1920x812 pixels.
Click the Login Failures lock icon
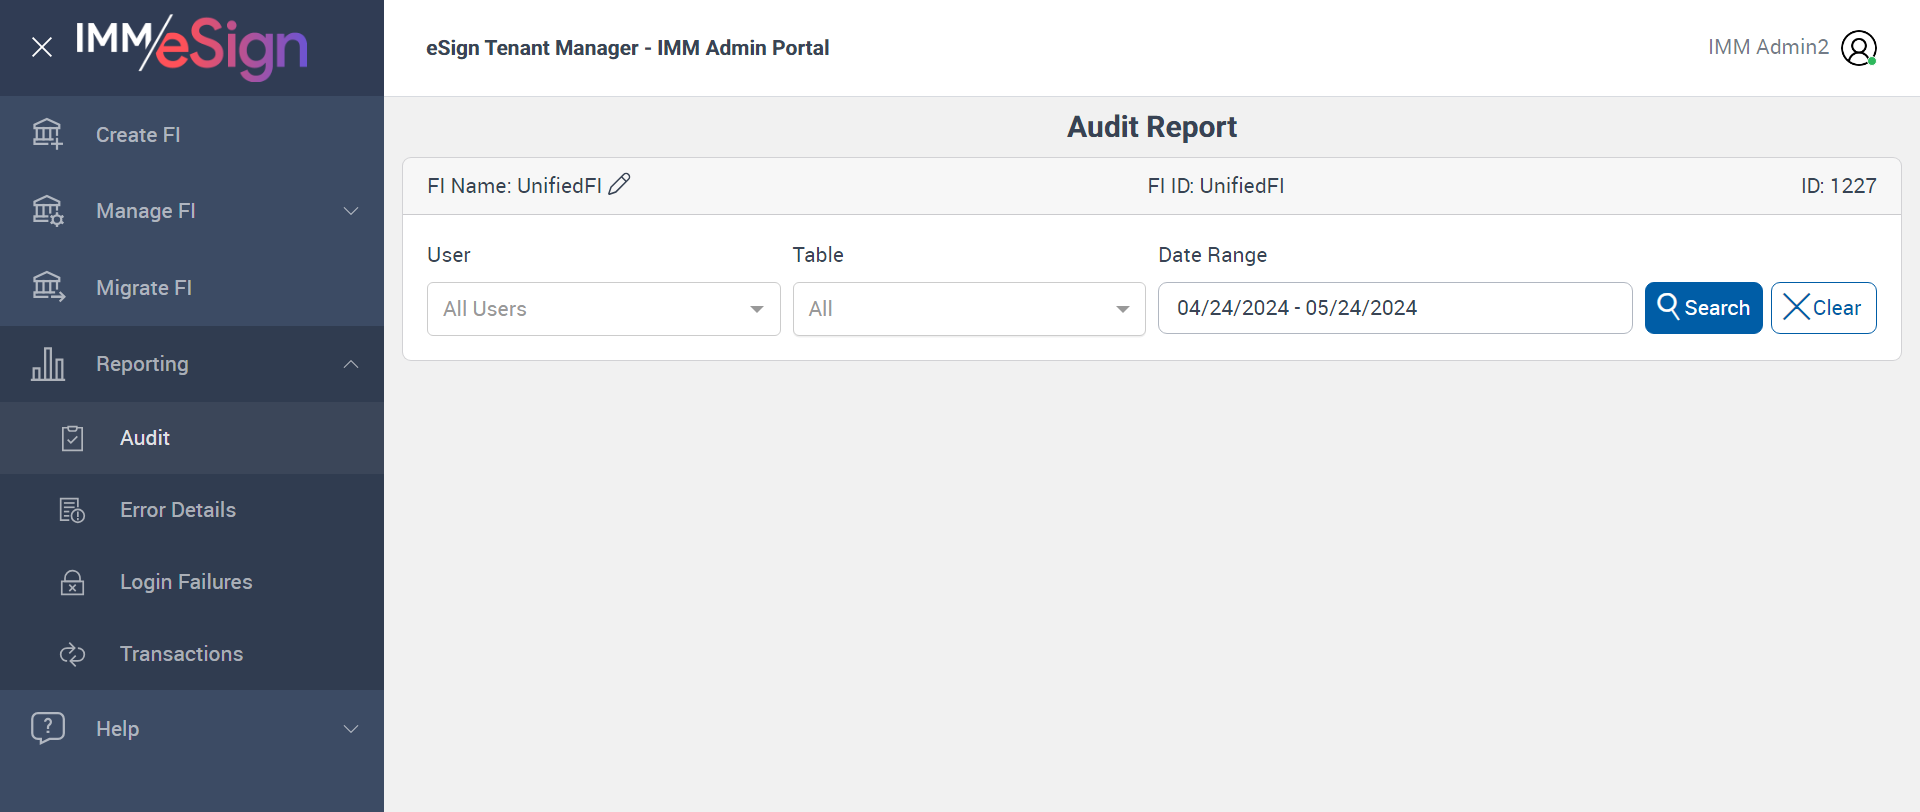click(72, 582)
